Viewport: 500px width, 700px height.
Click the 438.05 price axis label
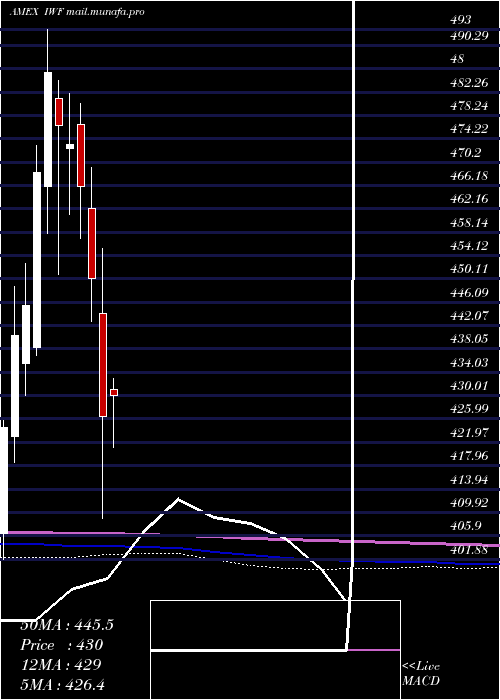[x=469, y=339]
